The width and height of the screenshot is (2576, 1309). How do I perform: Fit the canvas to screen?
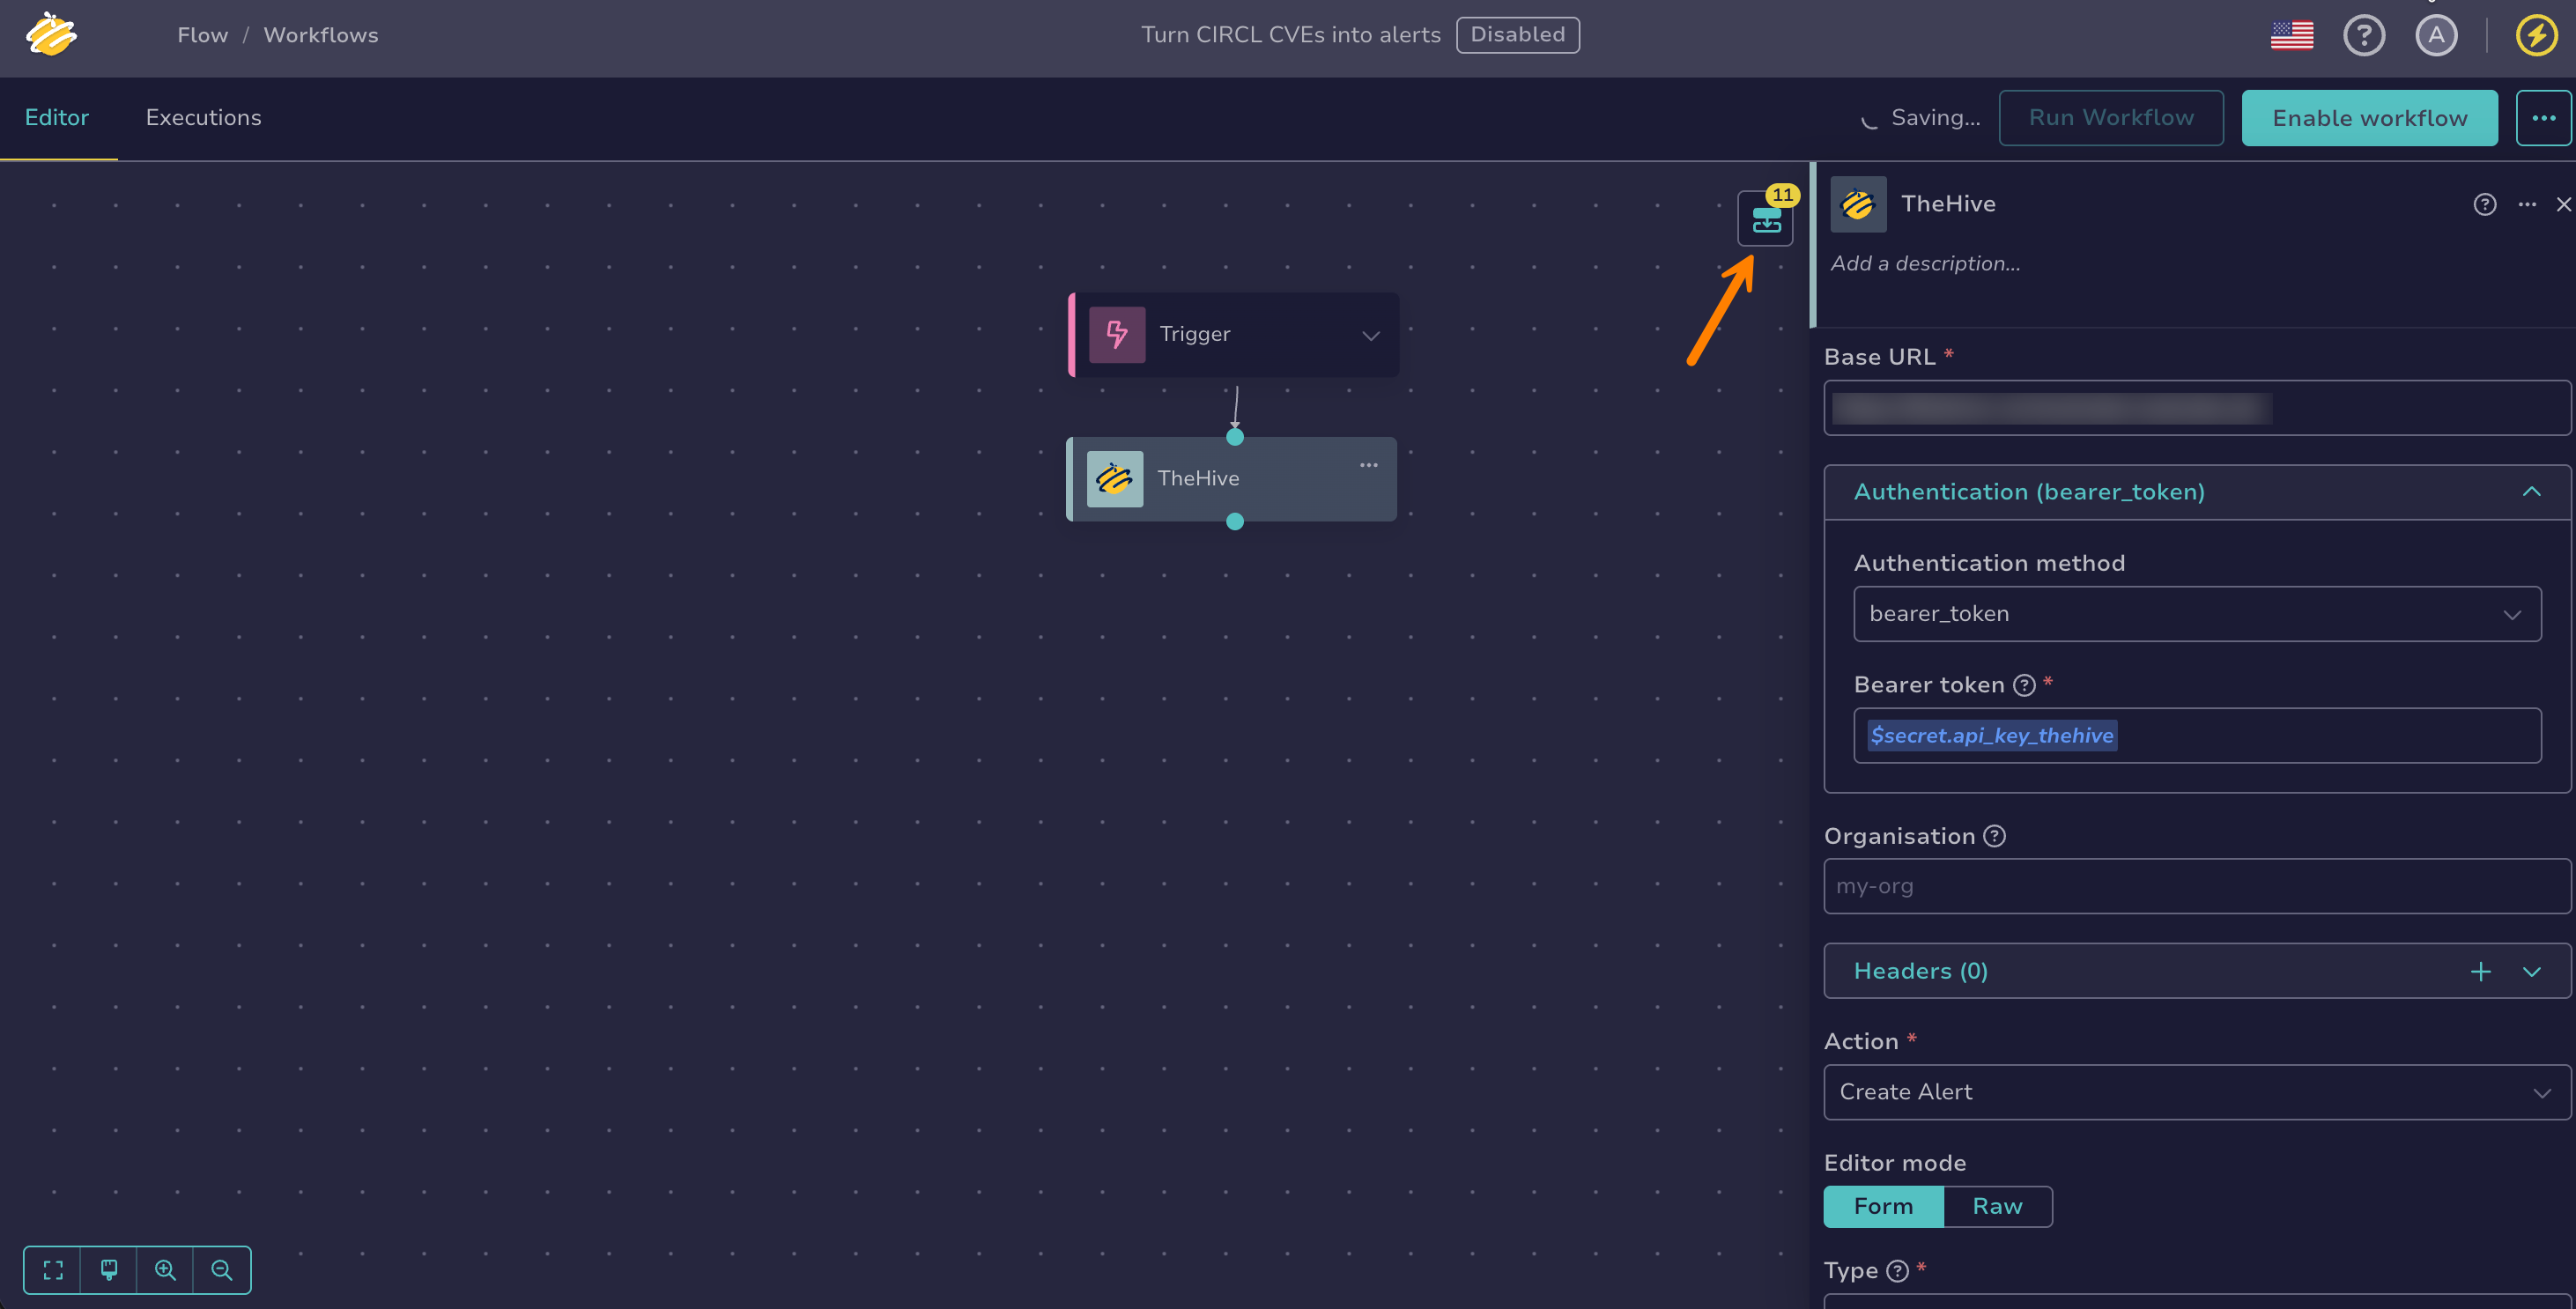click(53, 1270)
